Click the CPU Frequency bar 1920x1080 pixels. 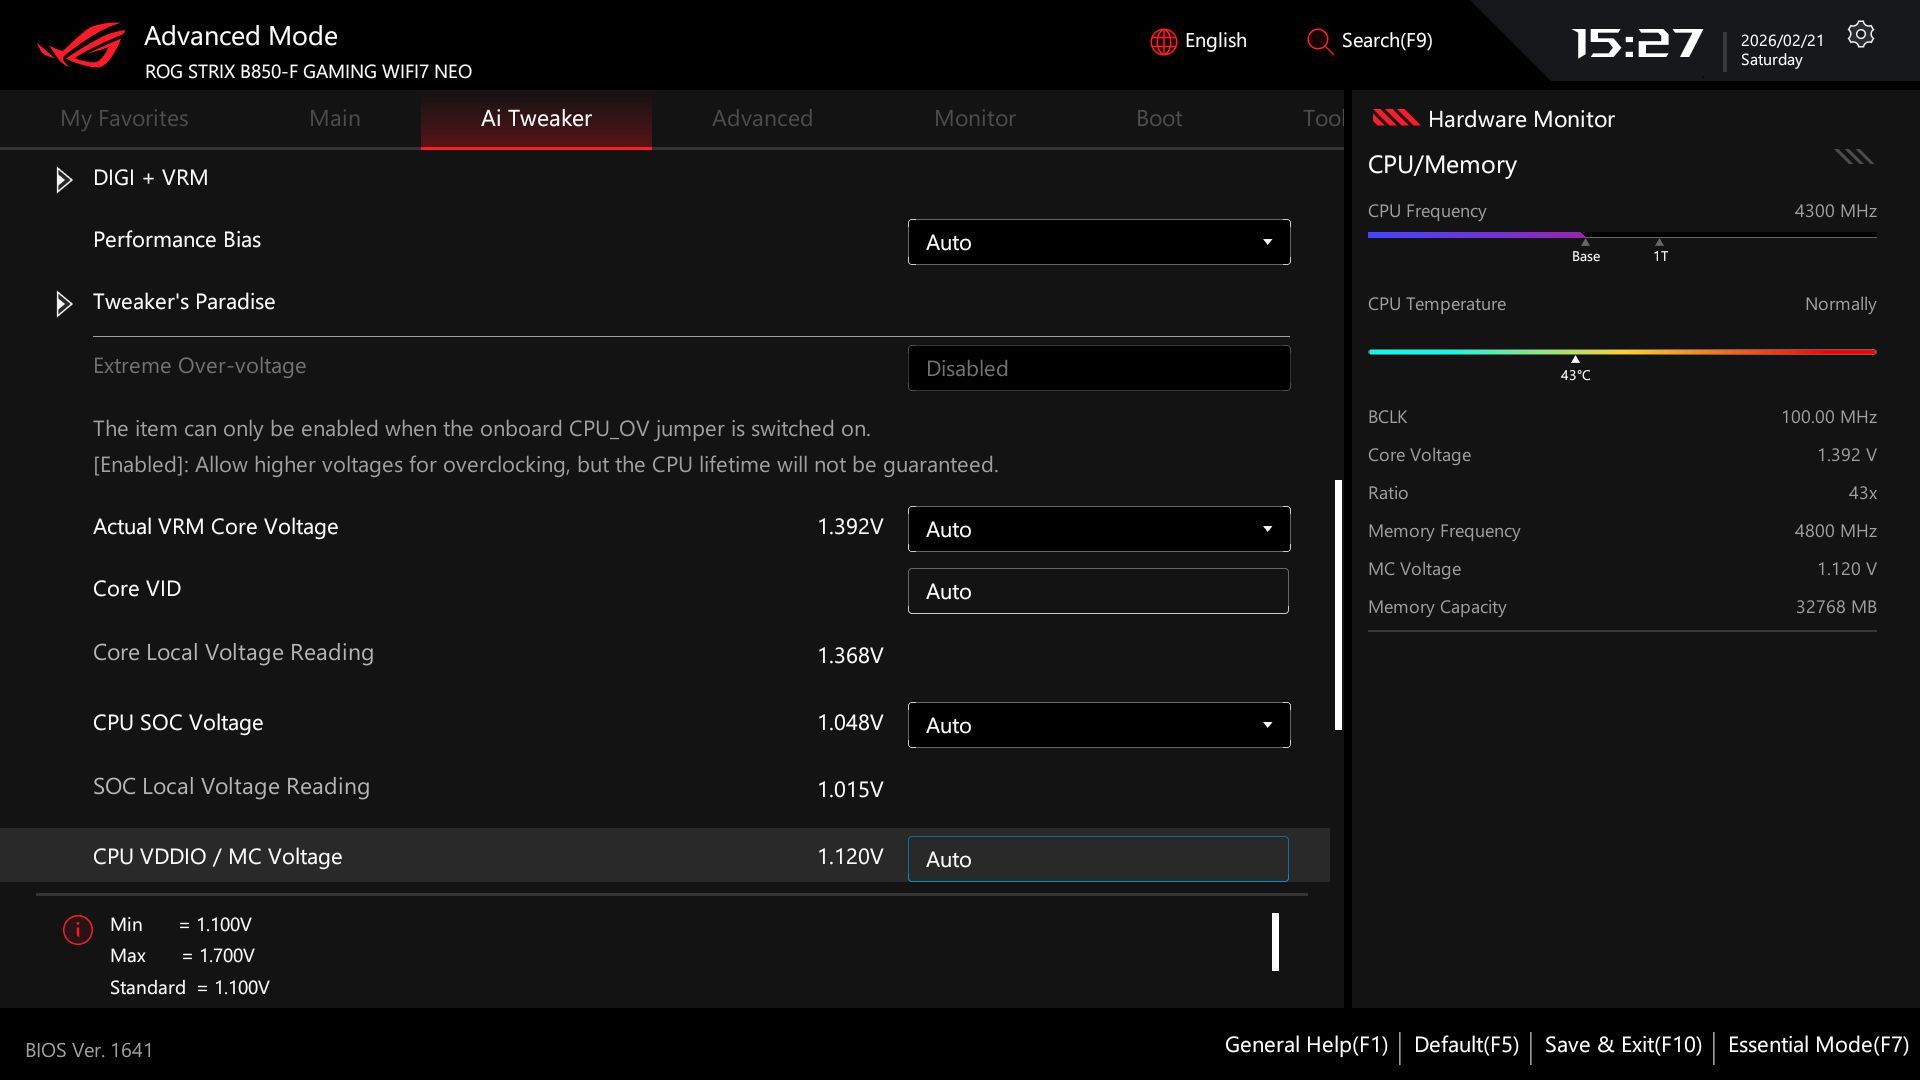click(x=1622, y=236)
